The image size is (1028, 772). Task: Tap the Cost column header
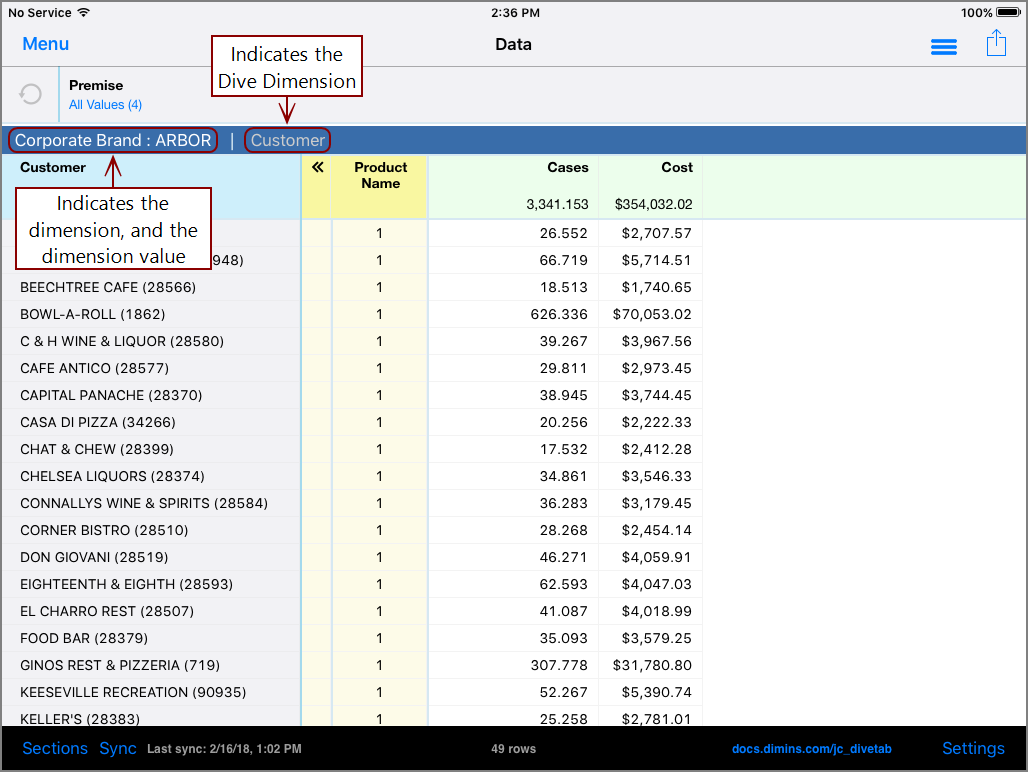pyautogui.click(x=676, y=168)
